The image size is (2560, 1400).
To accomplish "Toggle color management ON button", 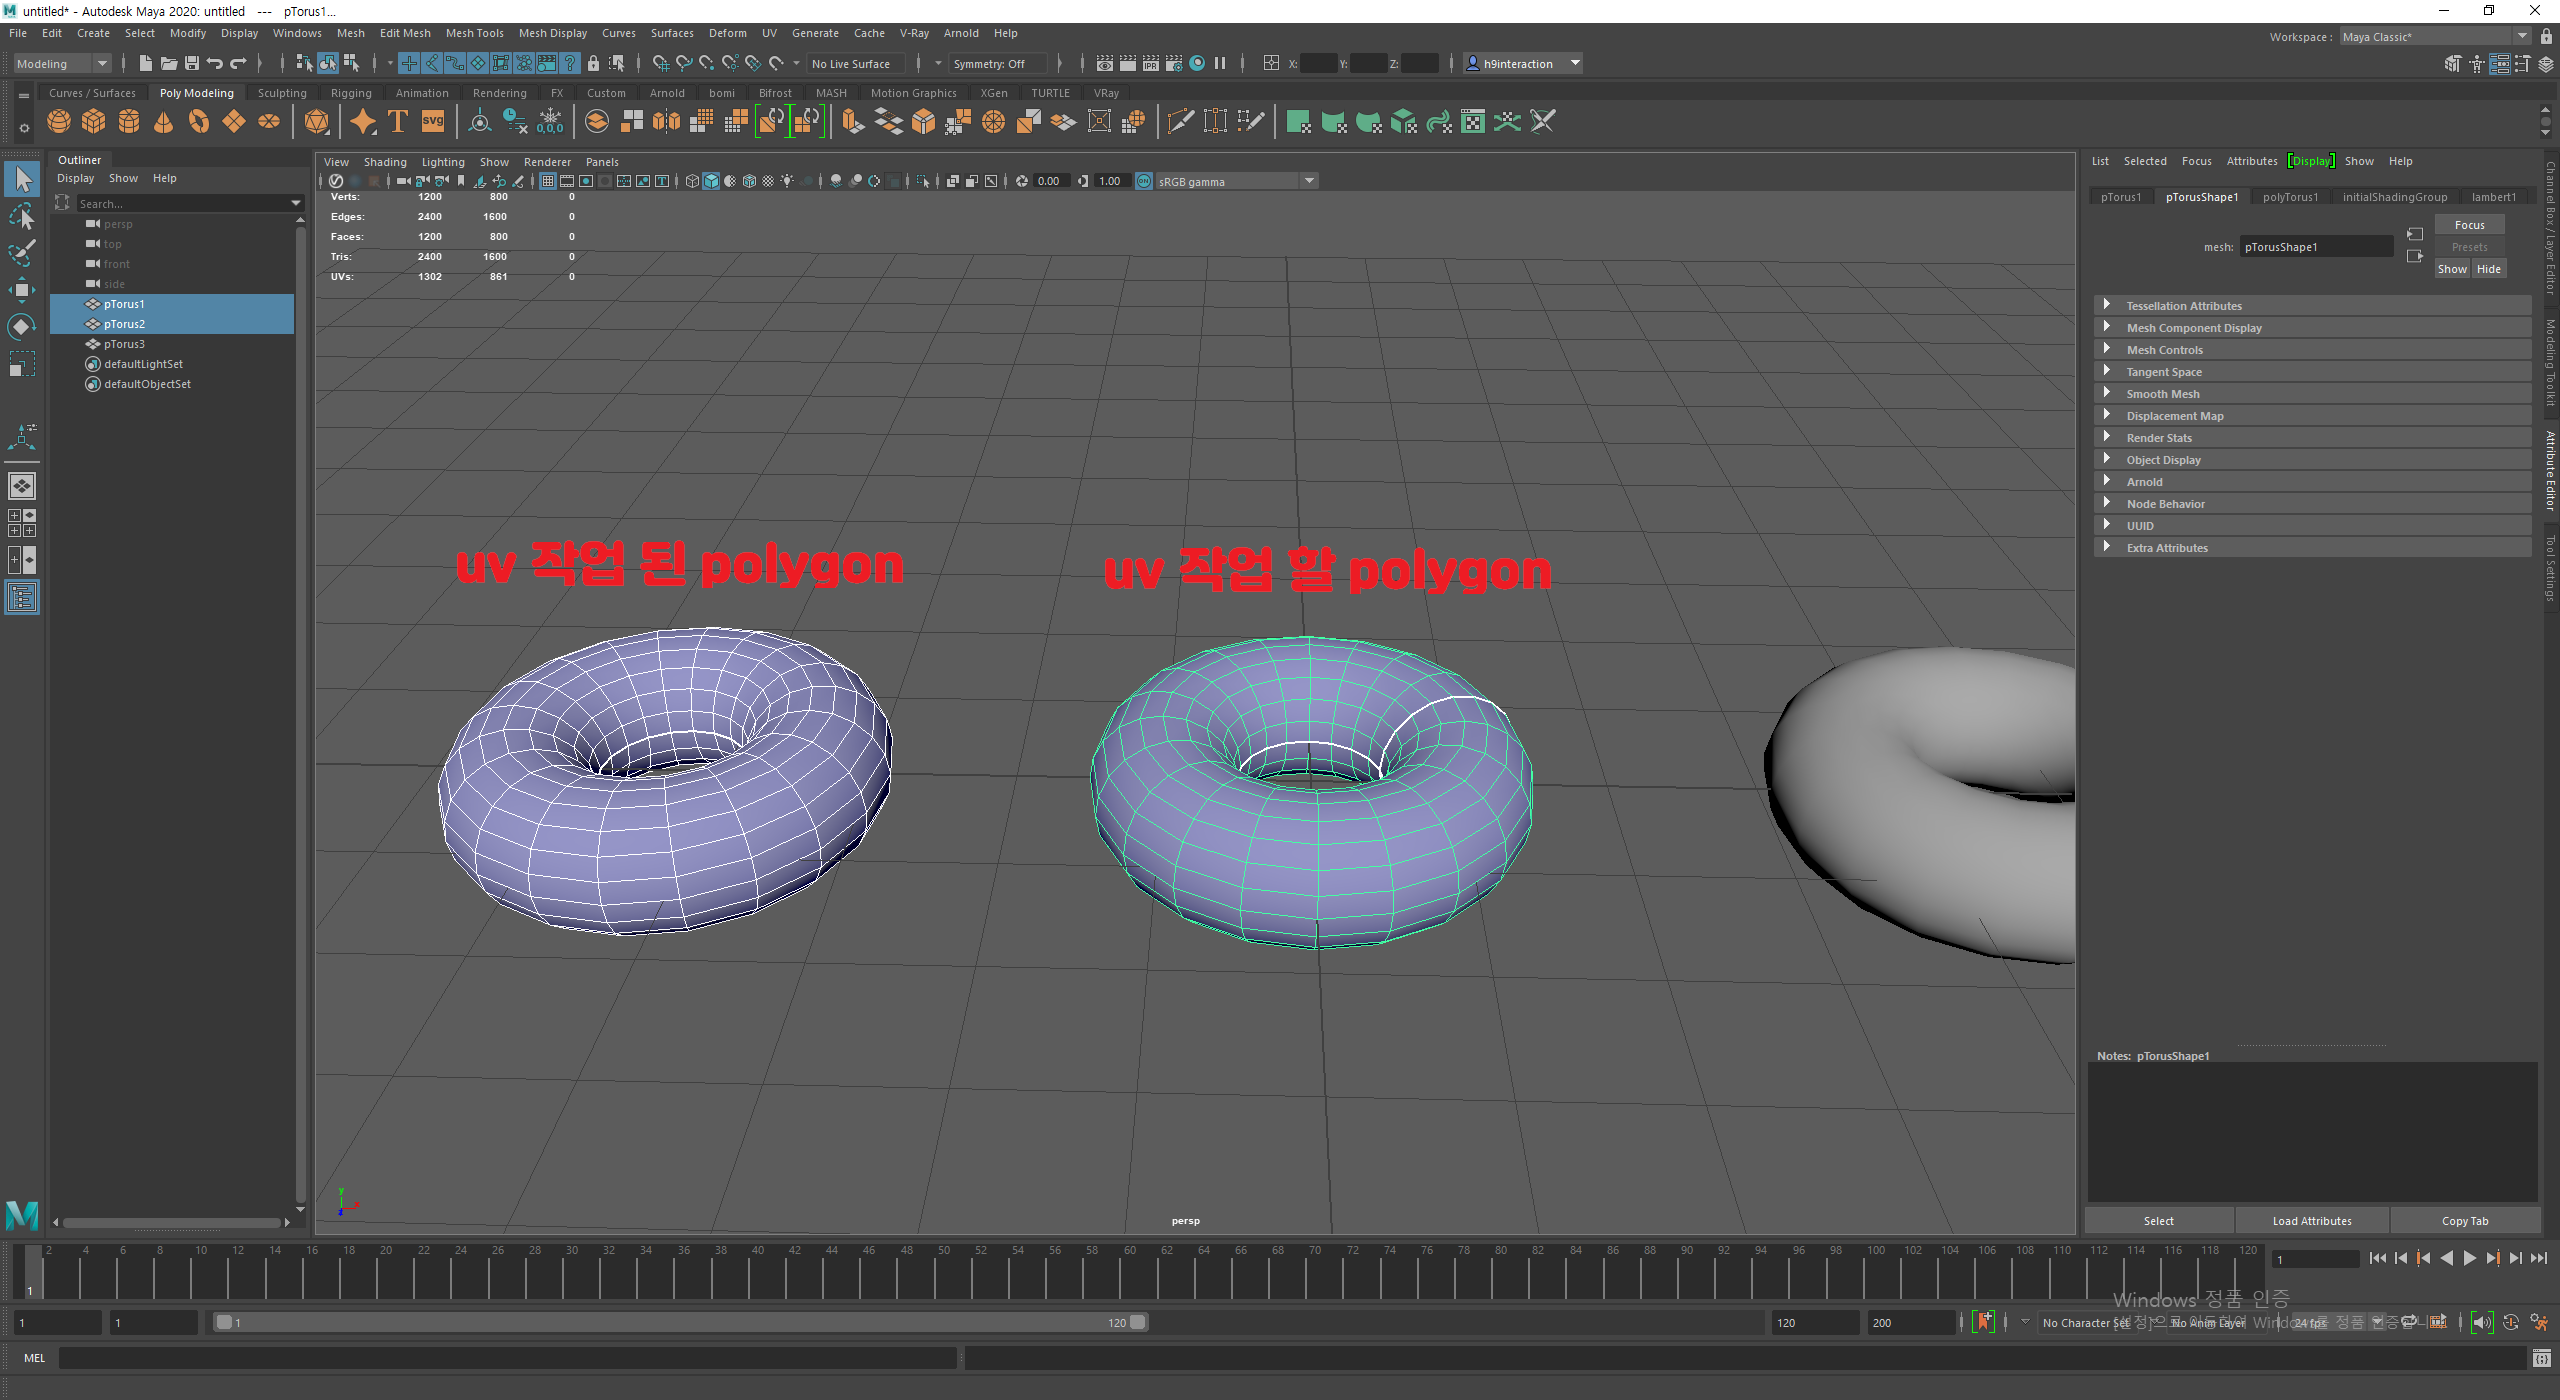I will tap(1144, 181).
